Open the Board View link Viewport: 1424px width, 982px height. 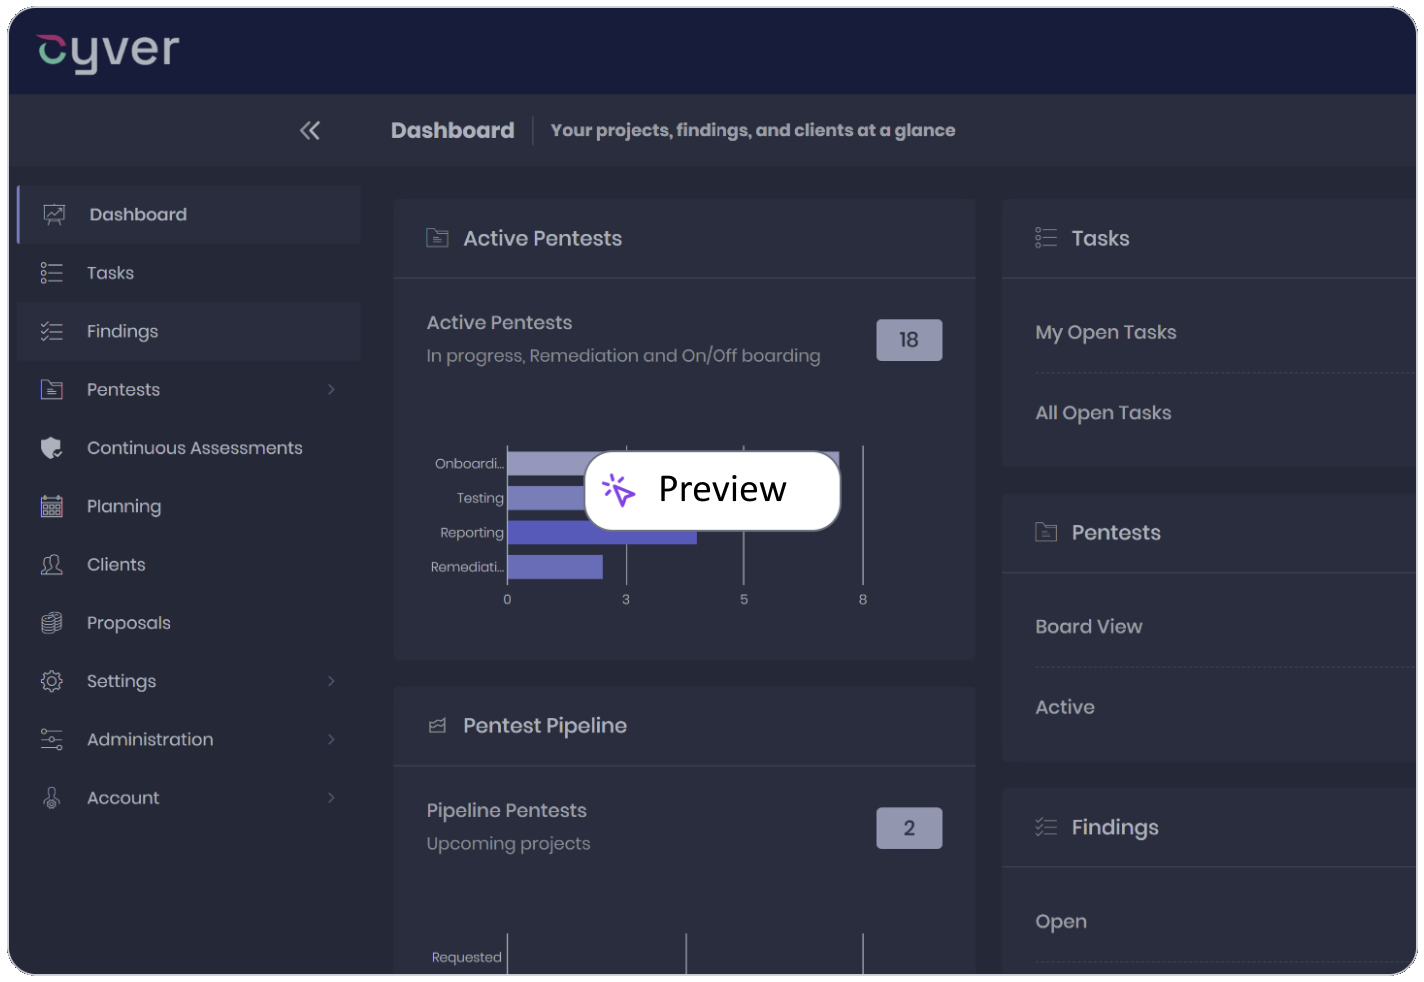(x=1088, y=627)
